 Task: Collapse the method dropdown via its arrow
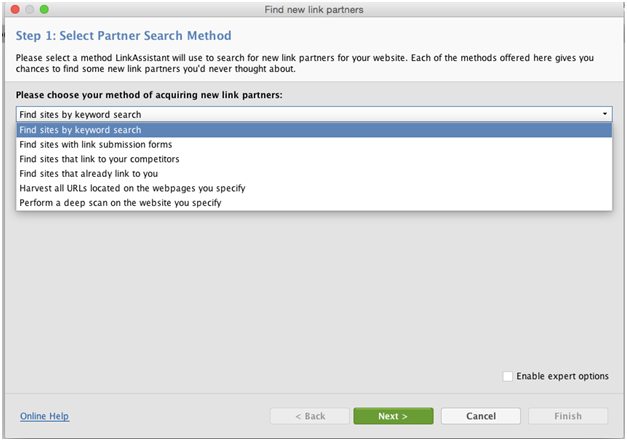pyautogui.click(x=605, y=114)
